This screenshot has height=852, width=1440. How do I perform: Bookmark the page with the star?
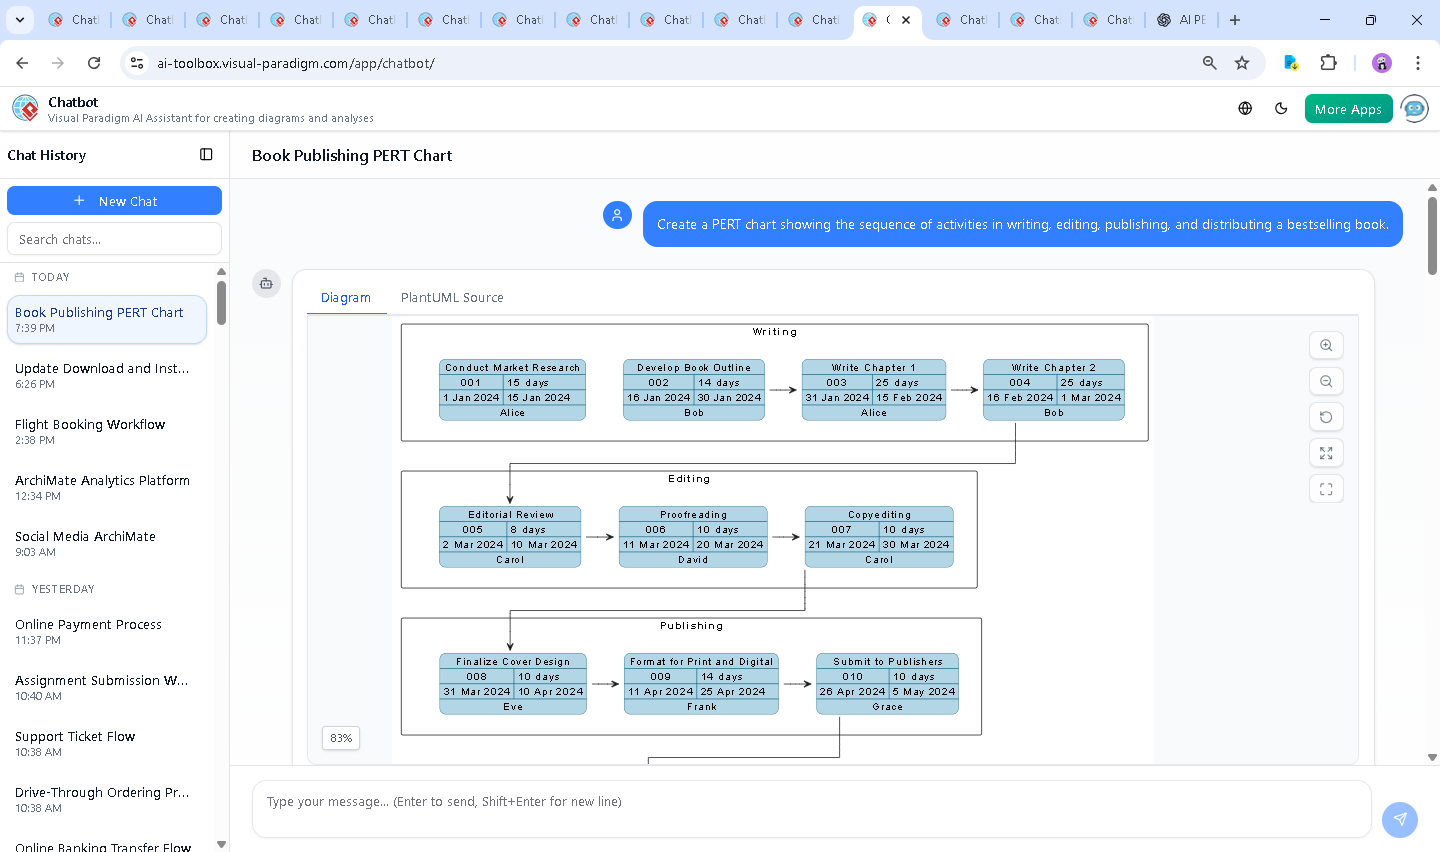coord(1242,62)
